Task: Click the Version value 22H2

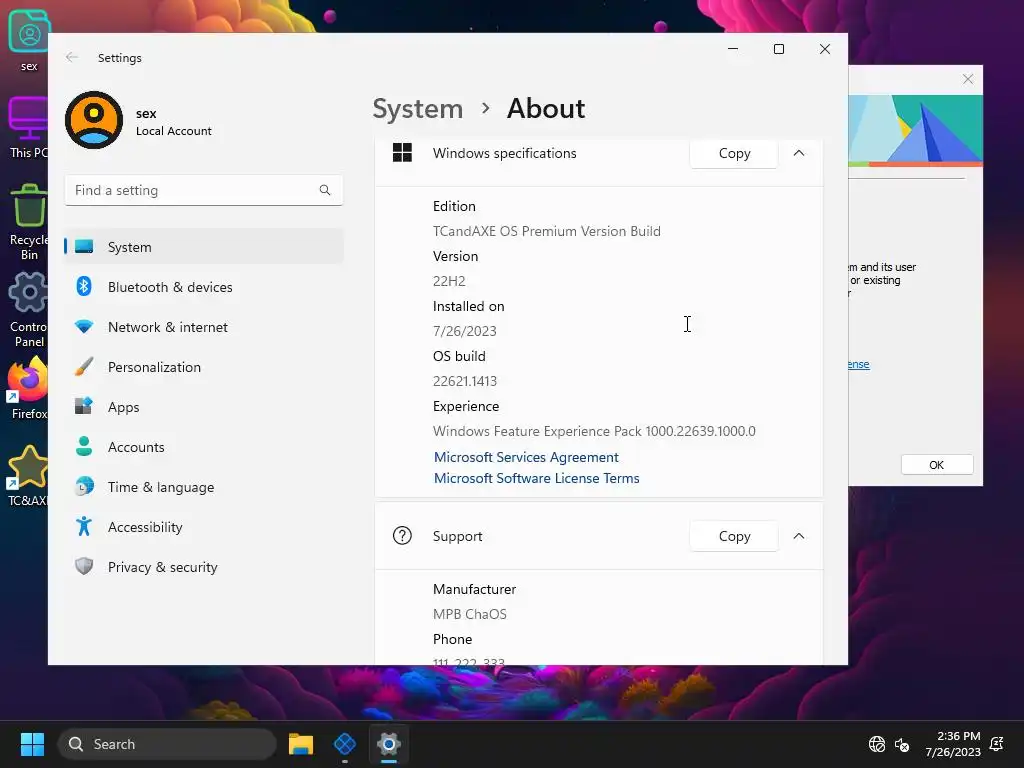Action: click(x=449, y=281)
